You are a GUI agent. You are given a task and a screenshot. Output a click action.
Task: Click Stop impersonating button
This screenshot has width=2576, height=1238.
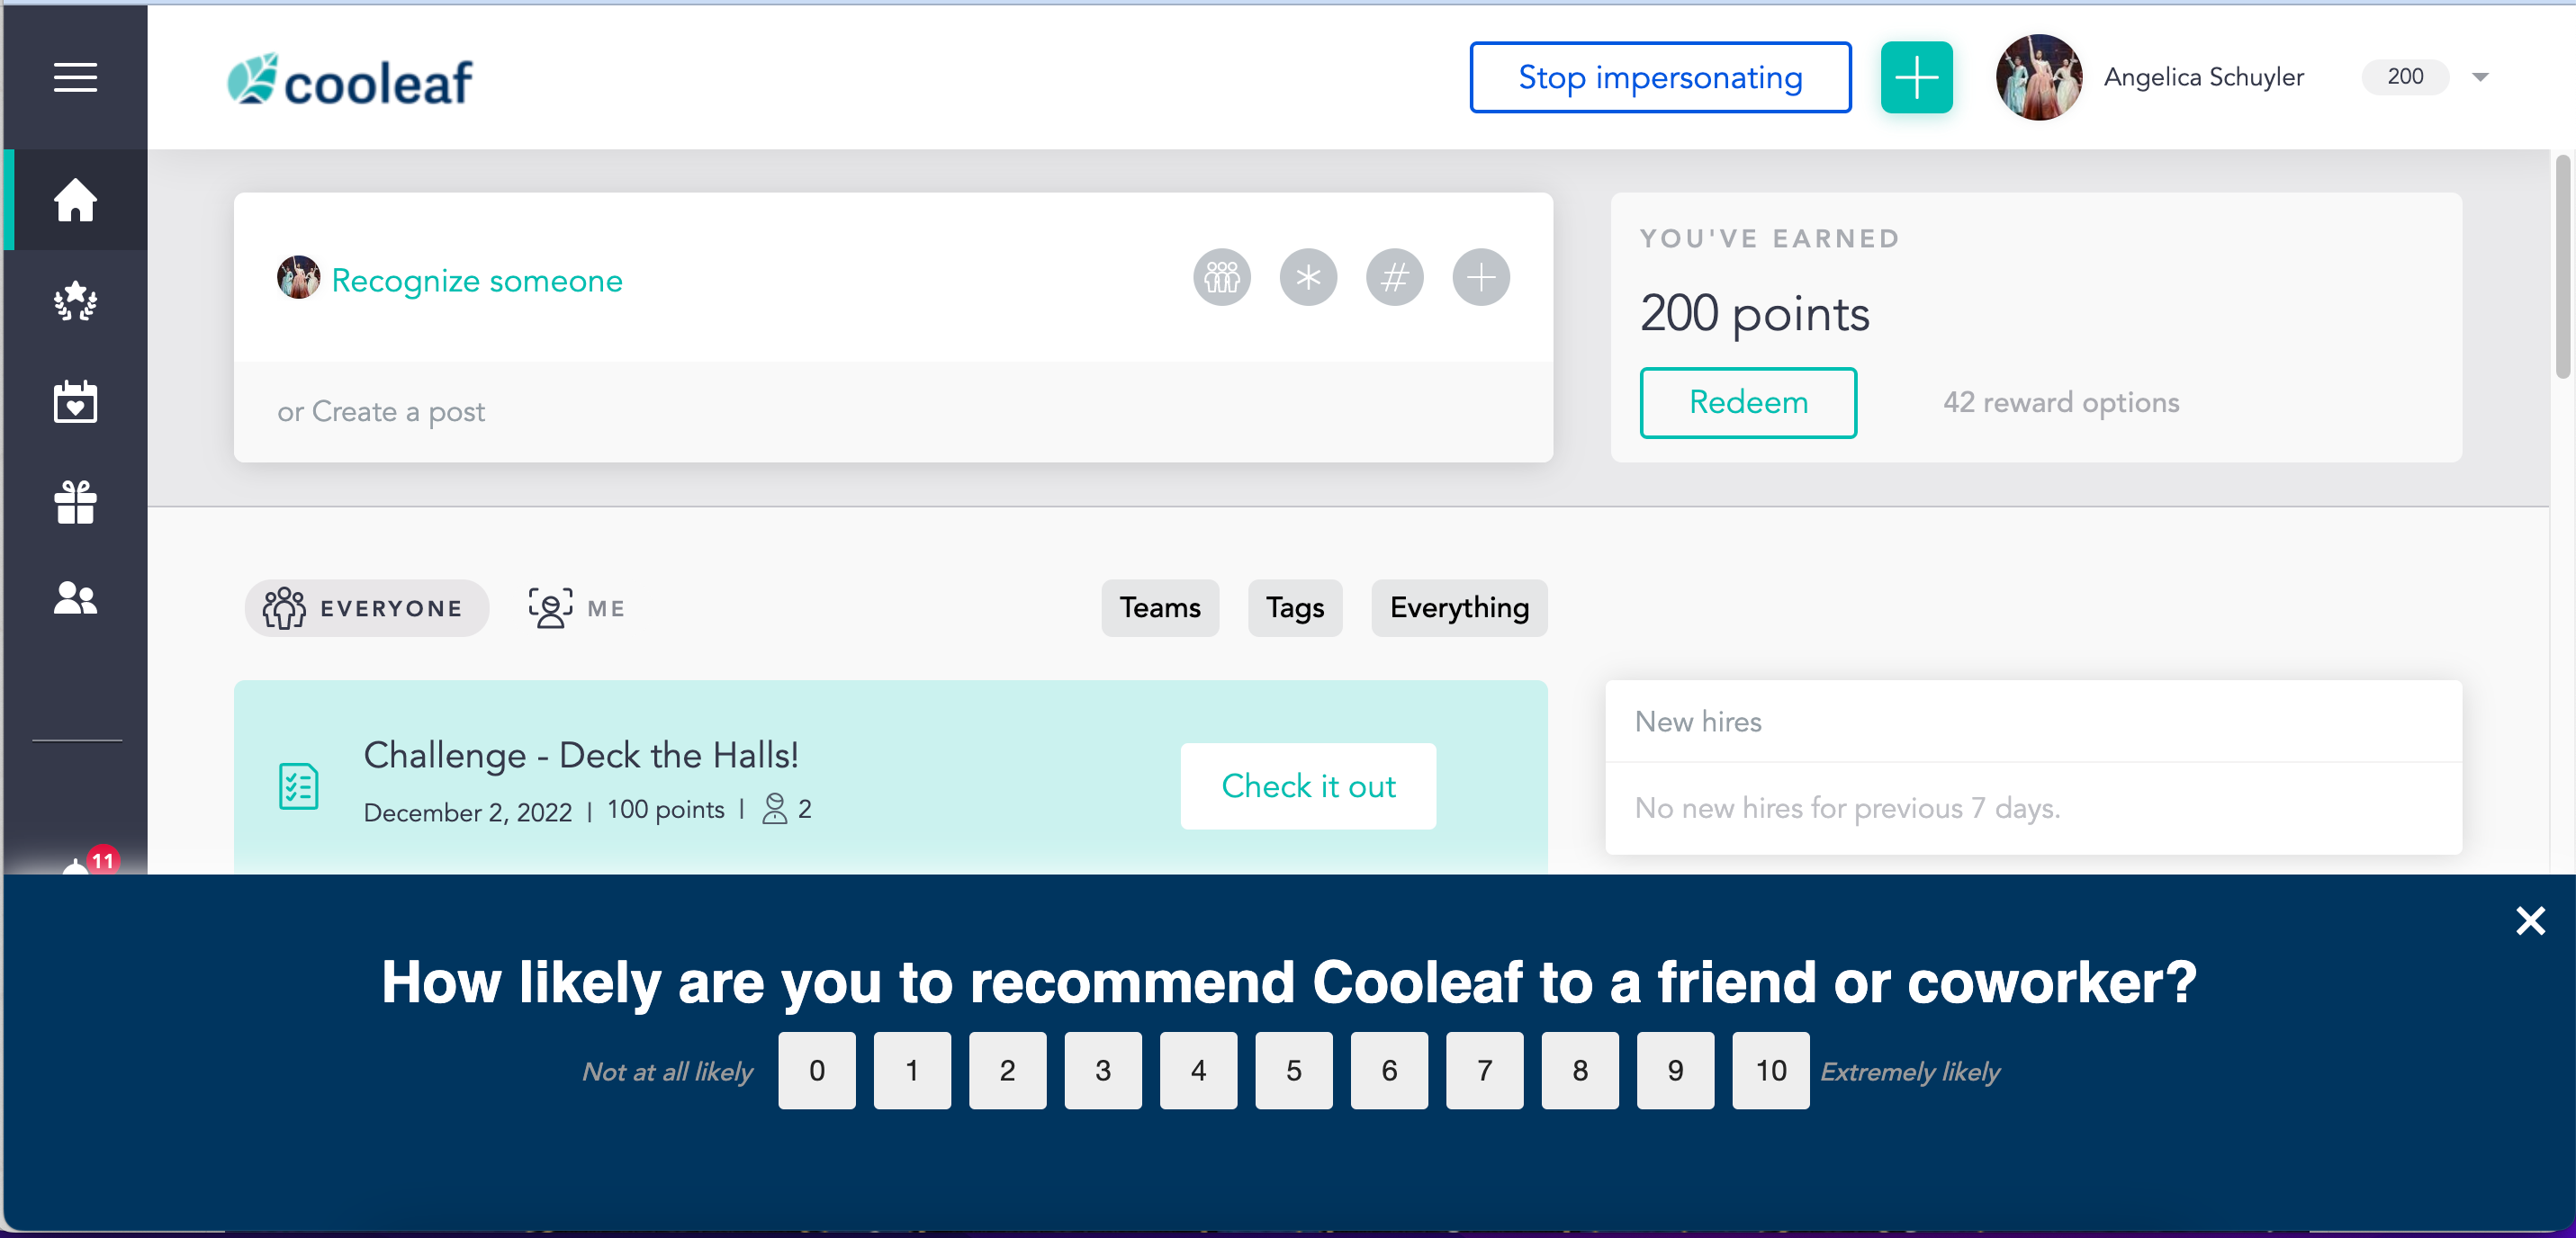click(x=1659, y=77)
